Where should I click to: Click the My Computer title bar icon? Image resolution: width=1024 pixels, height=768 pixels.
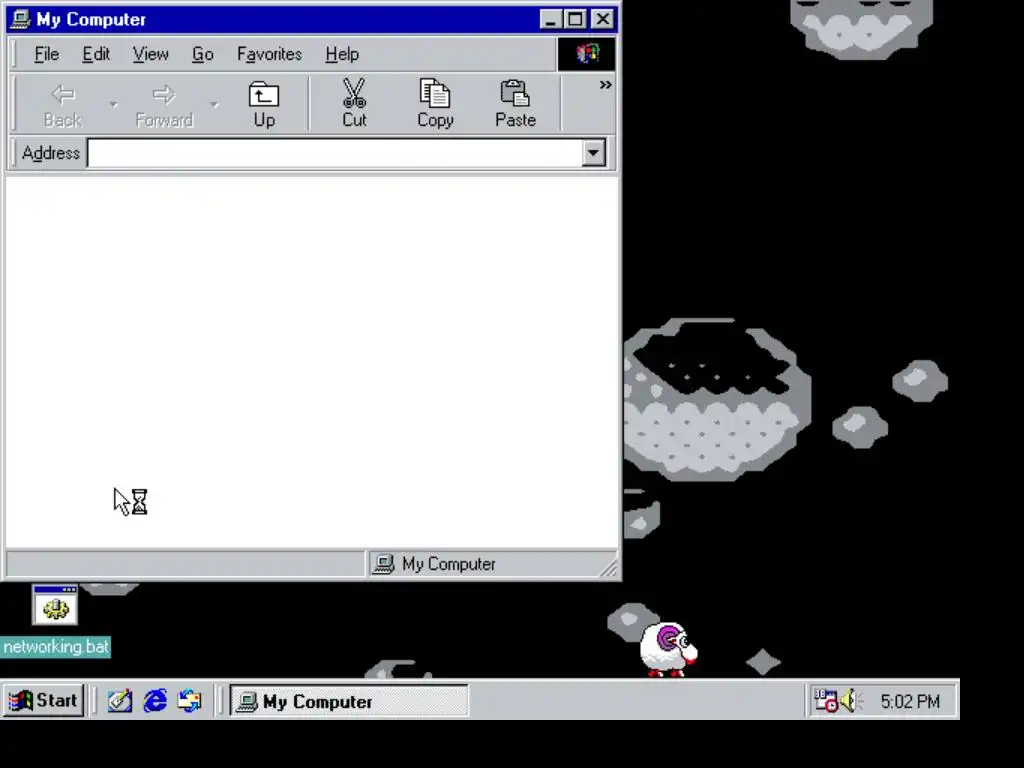(x=21, y=19)
